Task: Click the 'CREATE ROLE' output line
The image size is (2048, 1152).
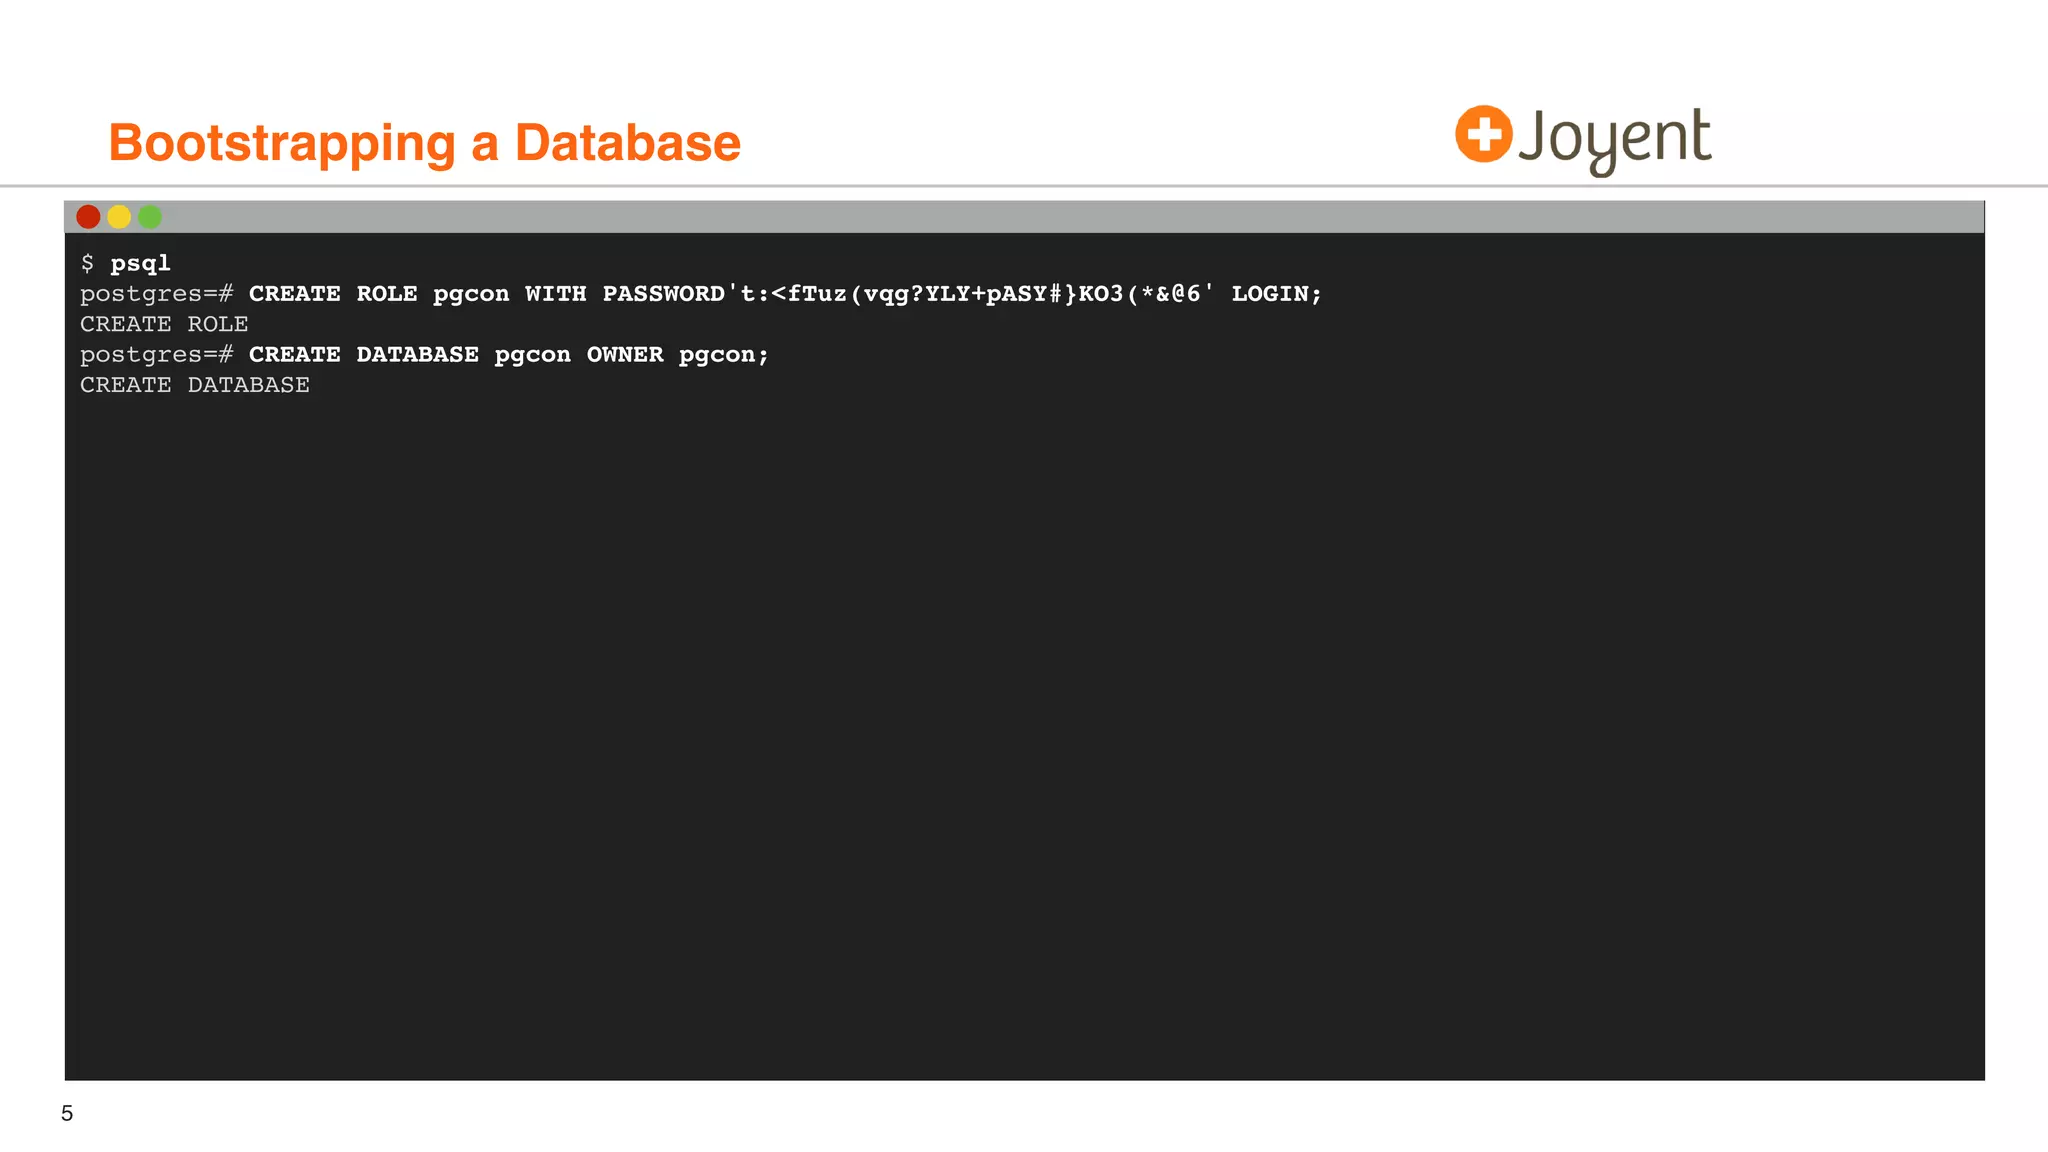Action: [164, 324]
